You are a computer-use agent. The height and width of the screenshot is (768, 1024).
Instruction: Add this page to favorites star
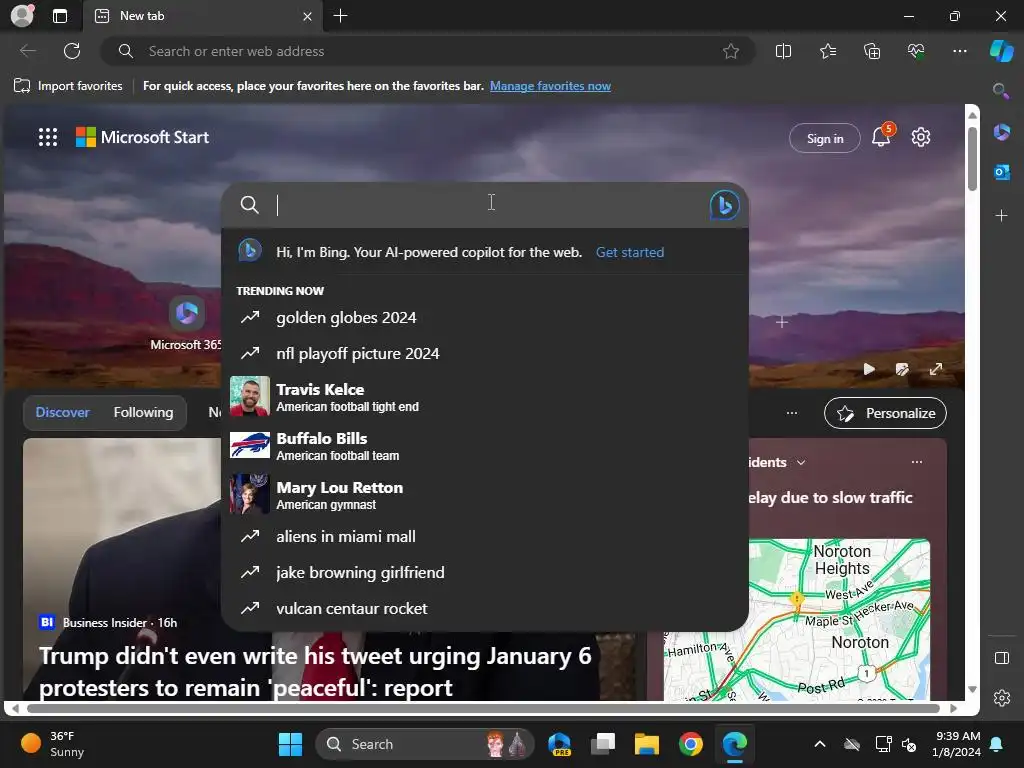[x=731, y=51]
